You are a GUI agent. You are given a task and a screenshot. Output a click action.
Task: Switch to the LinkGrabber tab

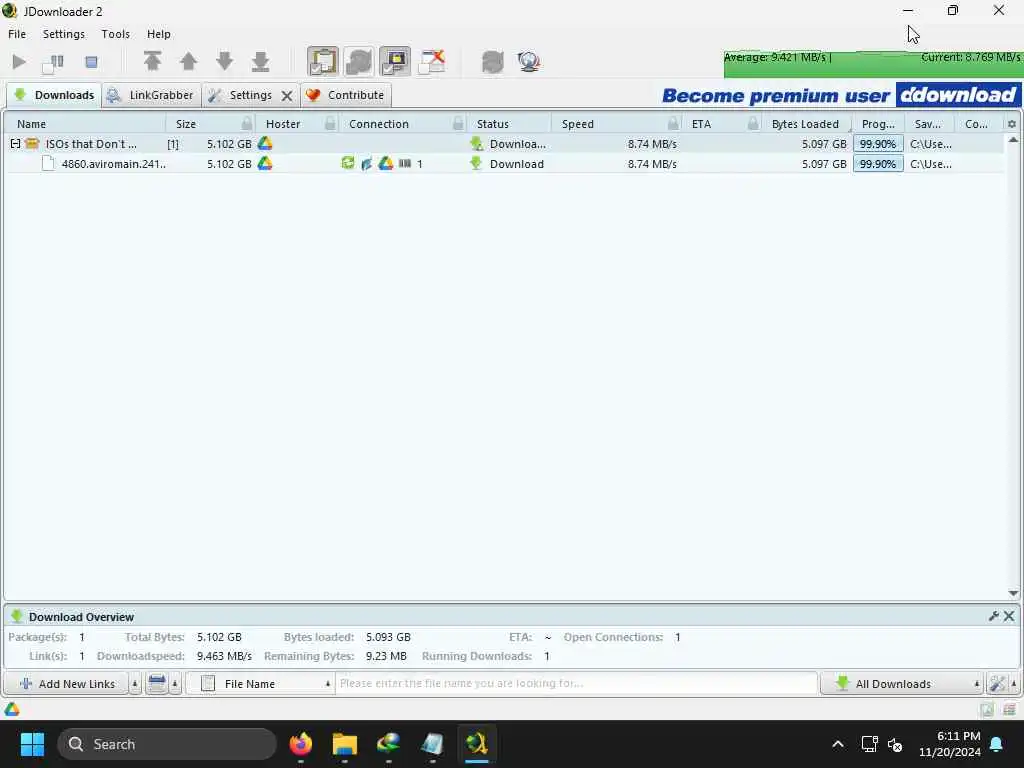(x=151, y=95)
